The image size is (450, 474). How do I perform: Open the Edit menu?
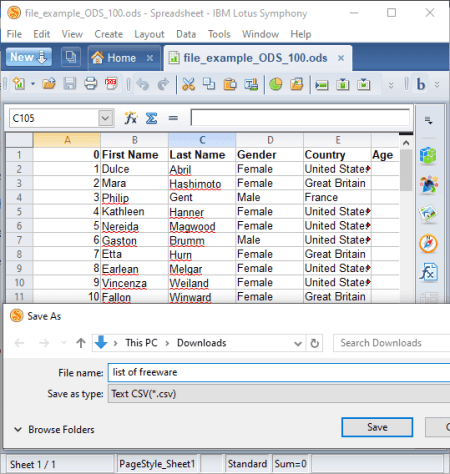(x=41, y=34)
